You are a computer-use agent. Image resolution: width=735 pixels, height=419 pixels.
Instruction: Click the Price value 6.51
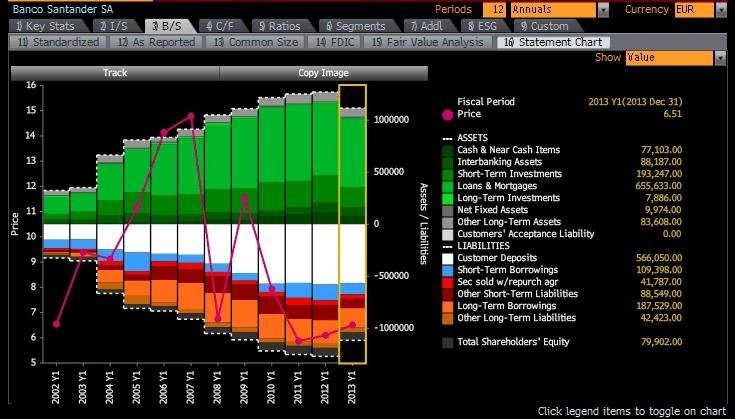[x=672, y=114]
